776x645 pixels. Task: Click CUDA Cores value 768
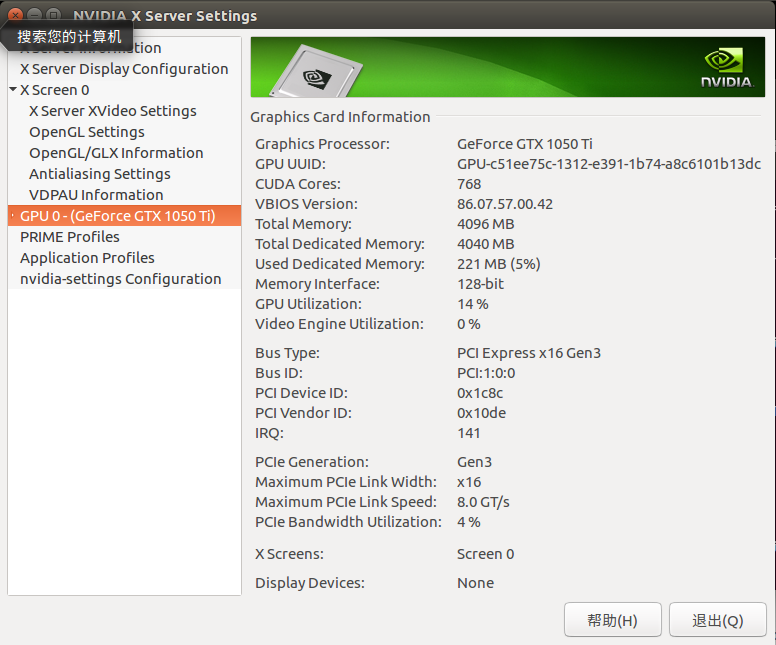tap(469, 184)
